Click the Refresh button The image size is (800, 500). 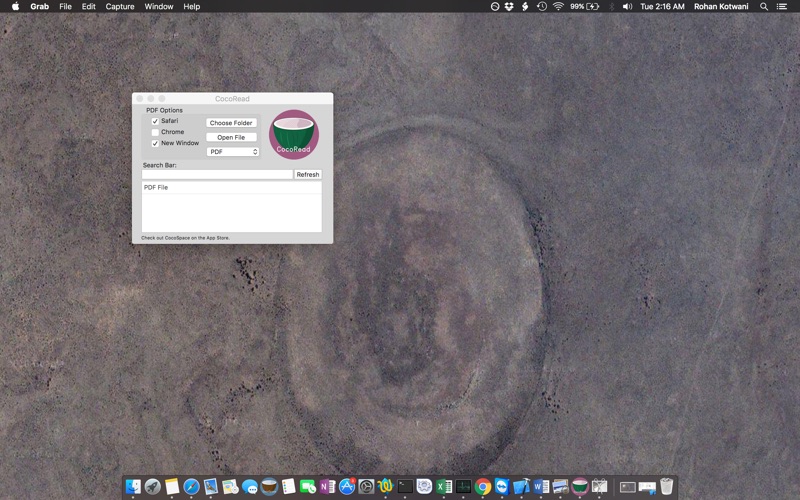point(308,174)
